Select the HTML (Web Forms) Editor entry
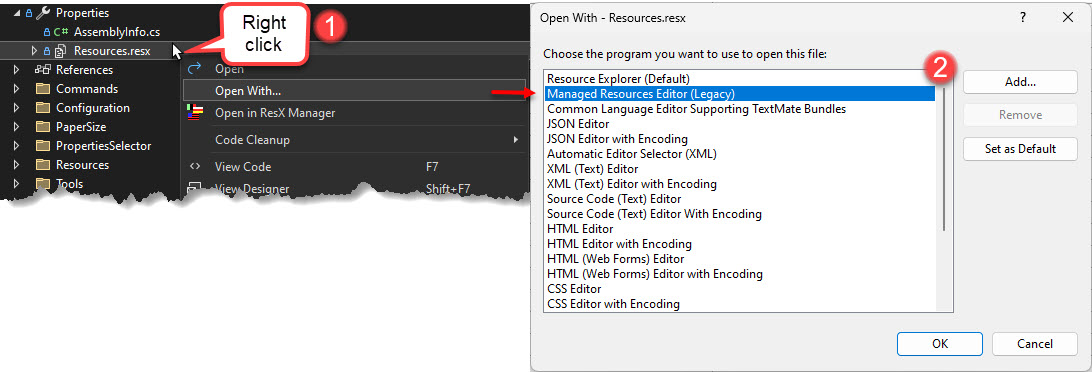 pyautogui.click(x=740, y=258)
